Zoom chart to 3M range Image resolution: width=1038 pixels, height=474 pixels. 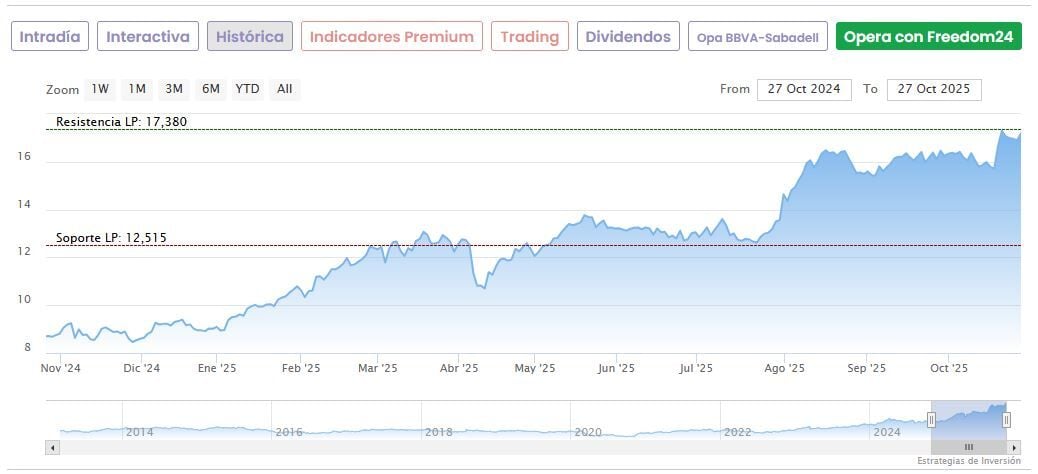[x=174, y=89]
